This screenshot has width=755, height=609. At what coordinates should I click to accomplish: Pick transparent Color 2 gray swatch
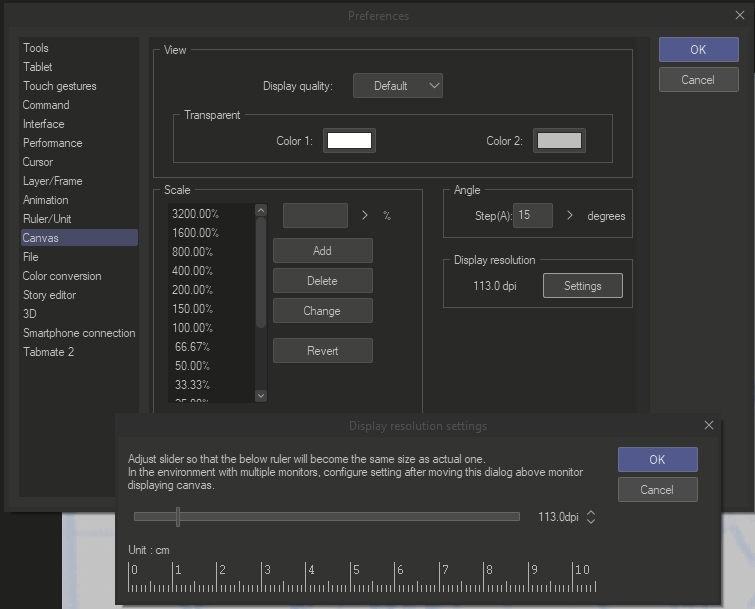pos(559,141)
